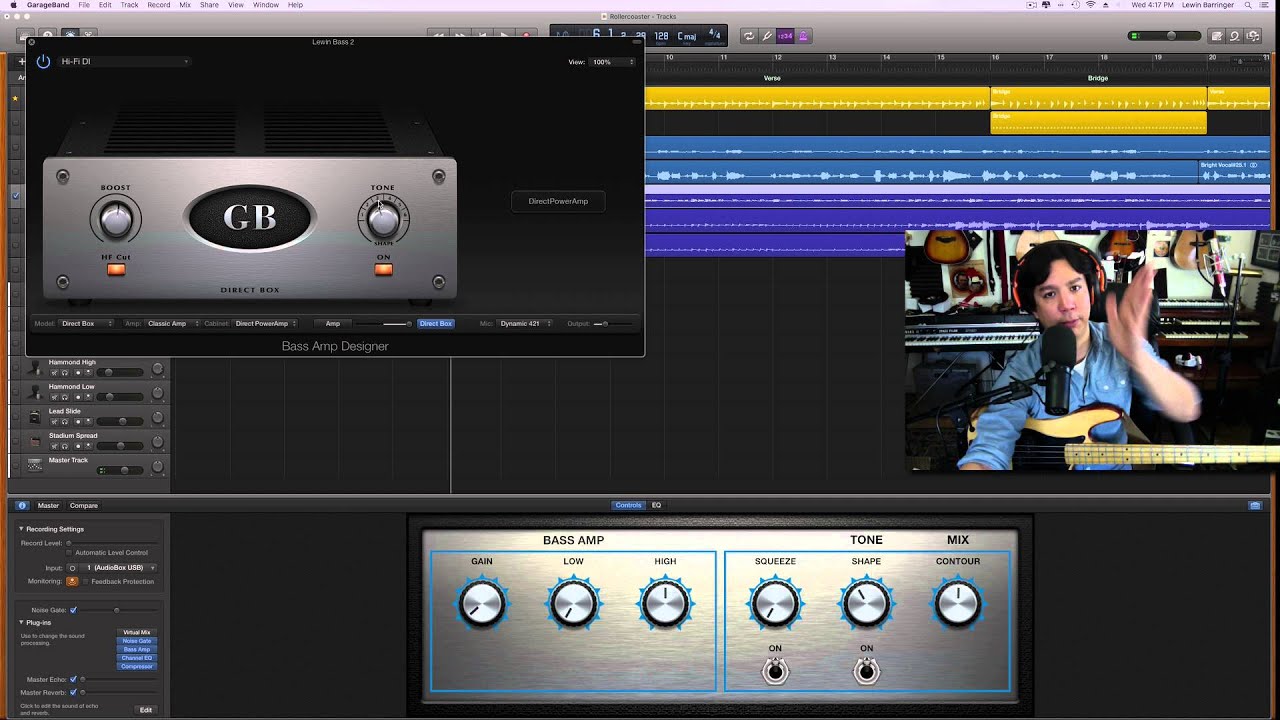
Task: Toggle the metronome button in toolbar
Action: 802,36
